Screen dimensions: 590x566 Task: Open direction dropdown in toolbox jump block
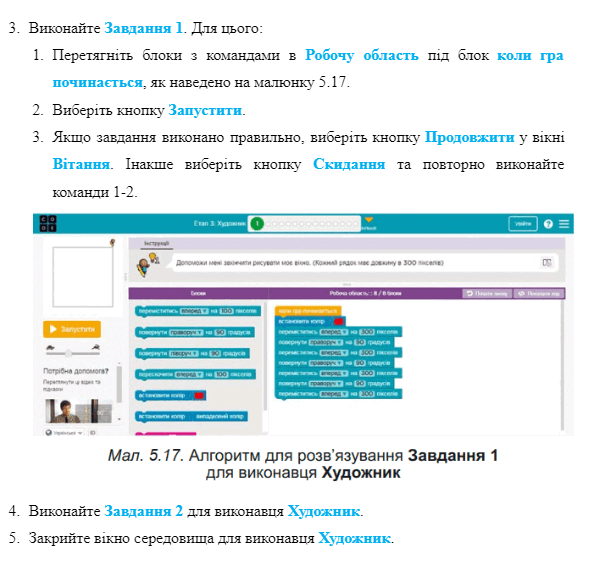(189, 374)
